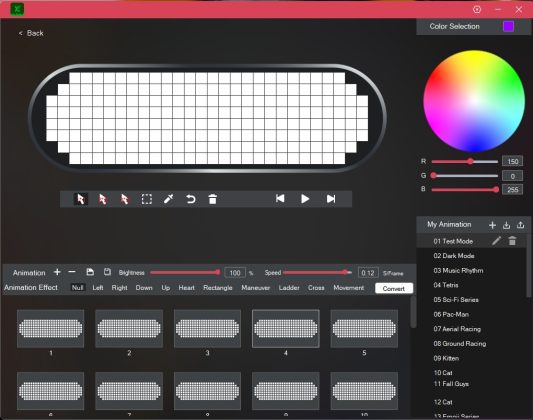
Task: Click the green app logo icon
Action: 17,9
